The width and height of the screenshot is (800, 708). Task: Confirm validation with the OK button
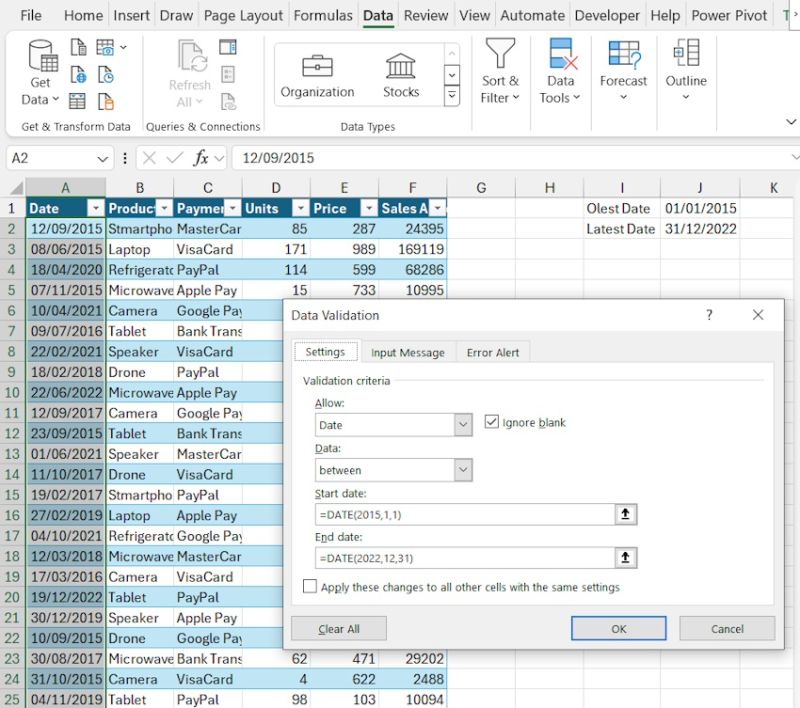coord(618,629)
